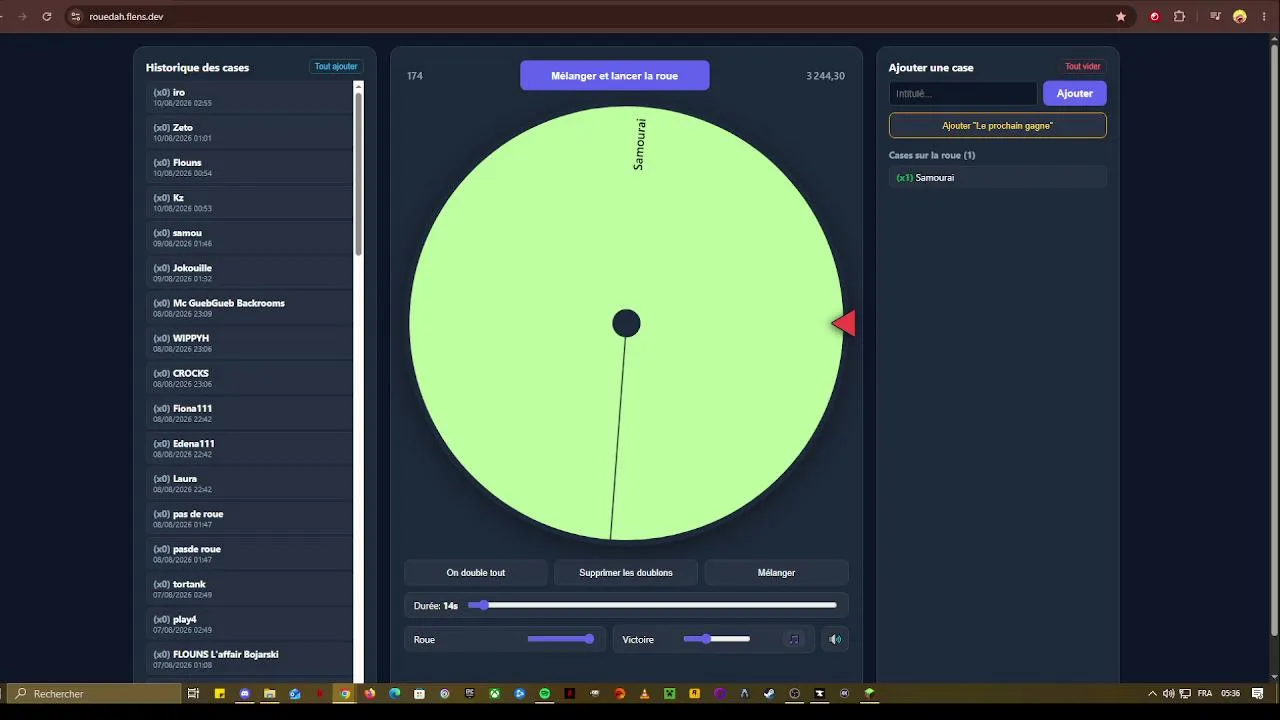Open File Explorer from the taskbar
The image size is (1280, 720).
pos(270,693)
